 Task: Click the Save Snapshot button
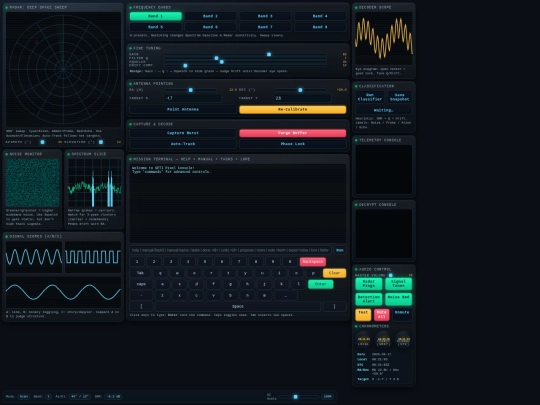399,97
